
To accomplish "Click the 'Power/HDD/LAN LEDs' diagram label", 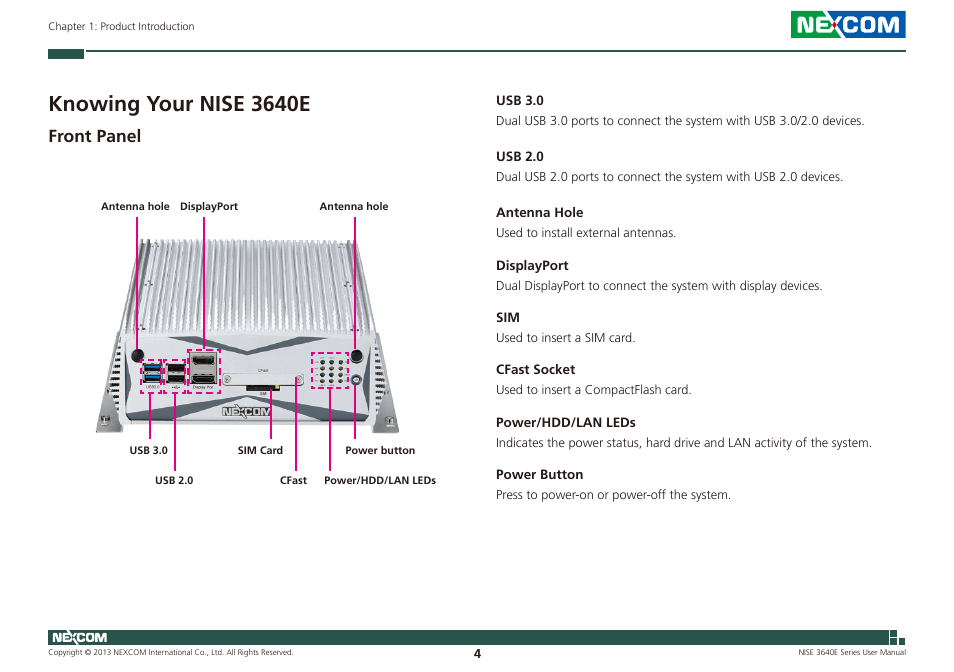I will 380,480.
